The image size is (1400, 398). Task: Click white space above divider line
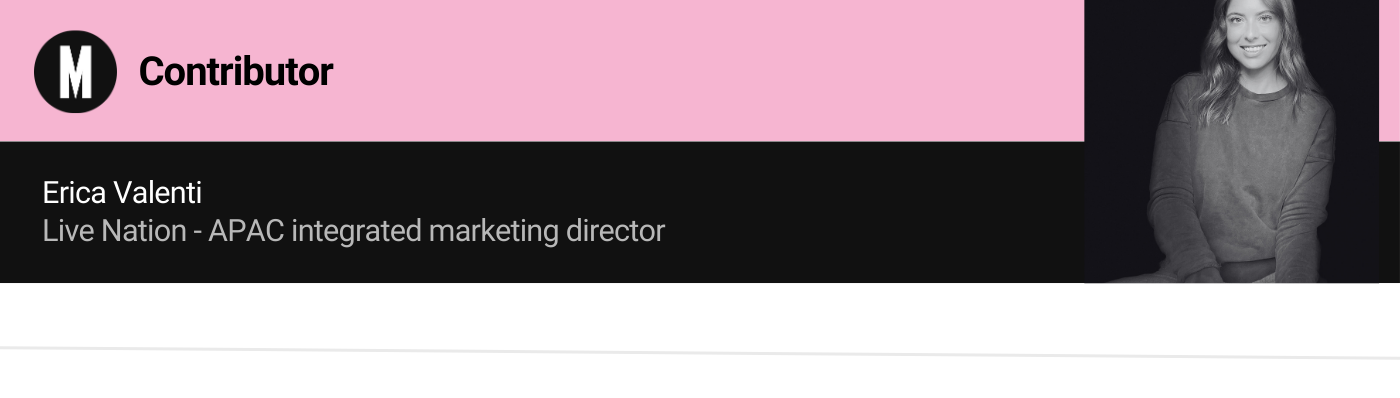[x=700, y=314]
